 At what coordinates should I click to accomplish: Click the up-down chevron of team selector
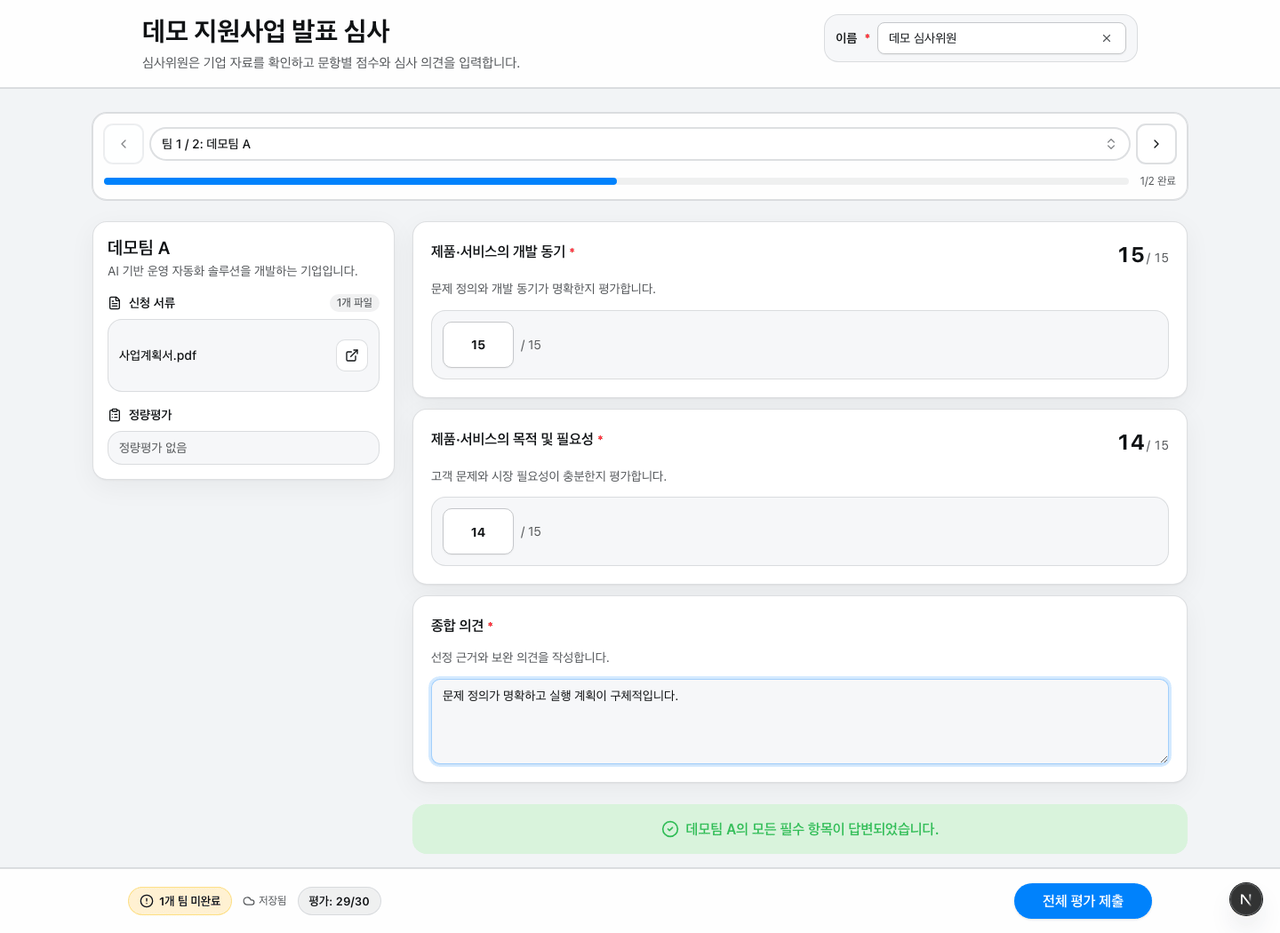1111,144
